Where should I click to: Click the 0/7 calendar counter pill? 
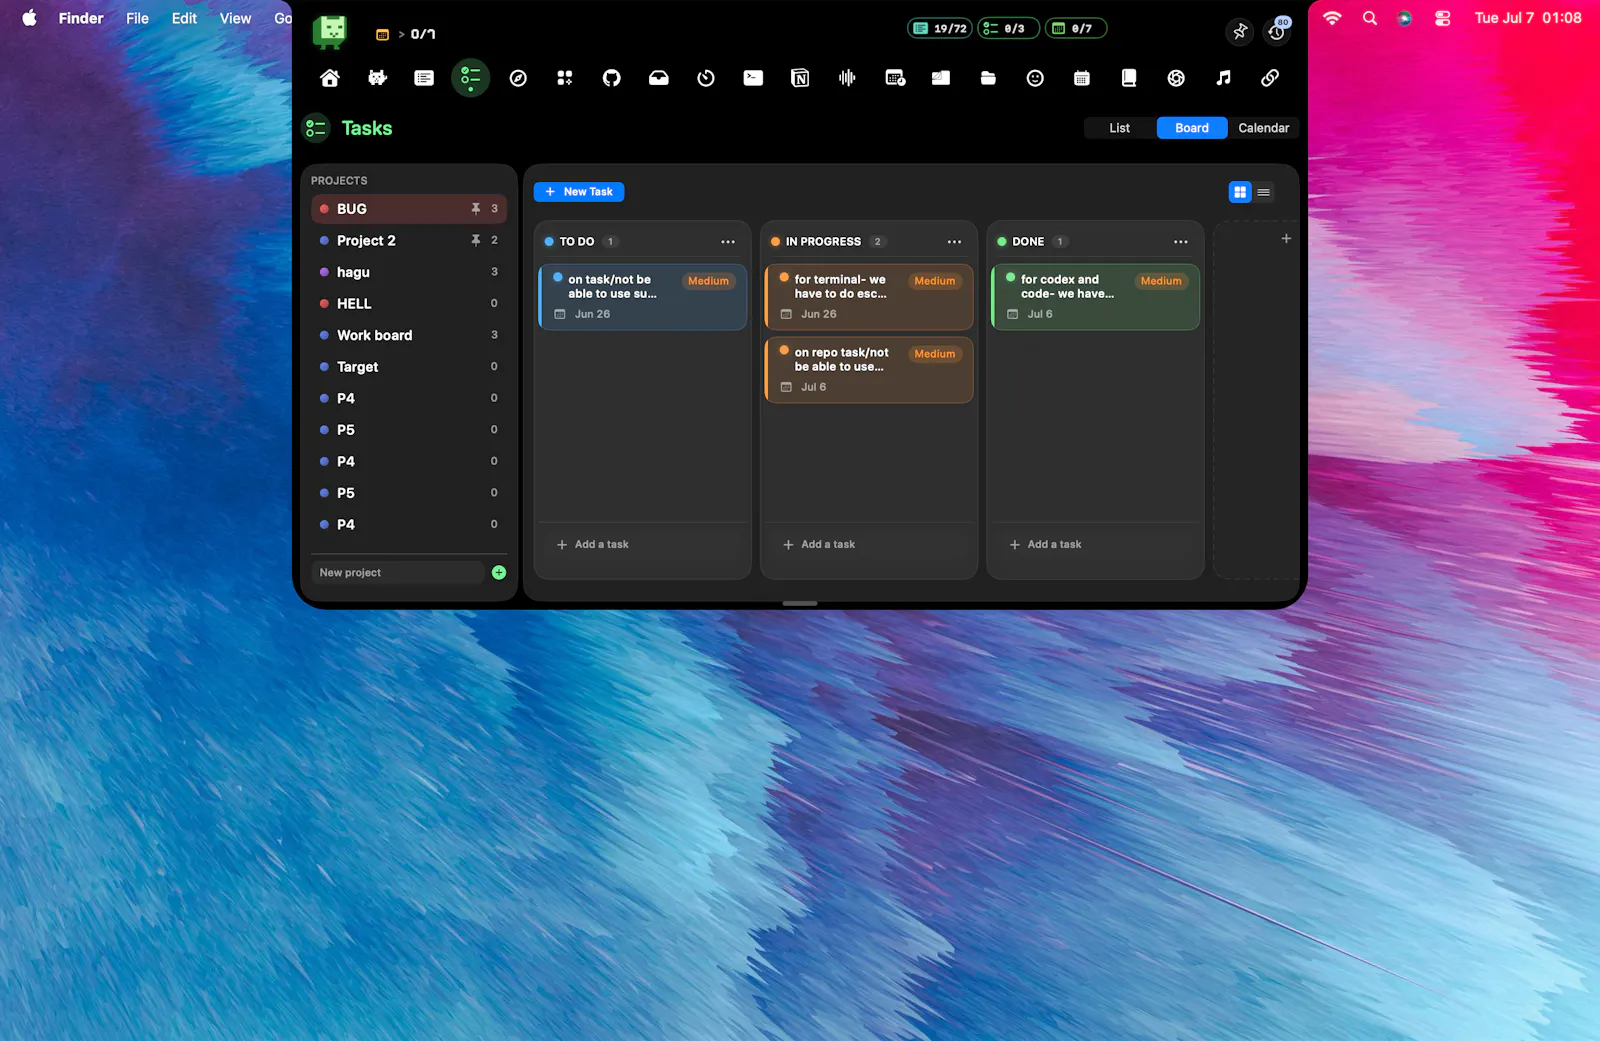1076,28
